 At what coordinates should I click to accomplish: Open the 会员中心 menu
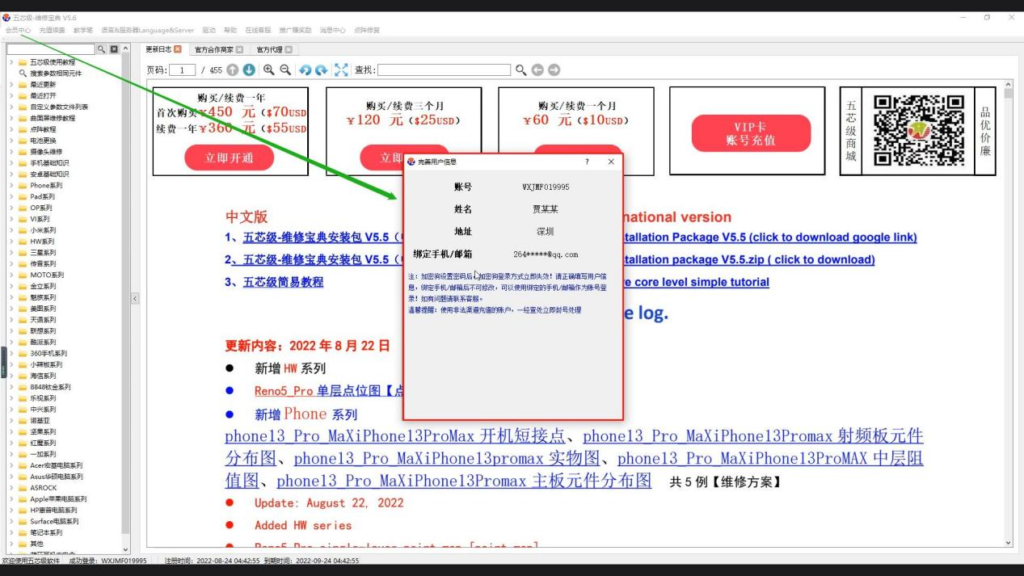click(x=18, y=30)
